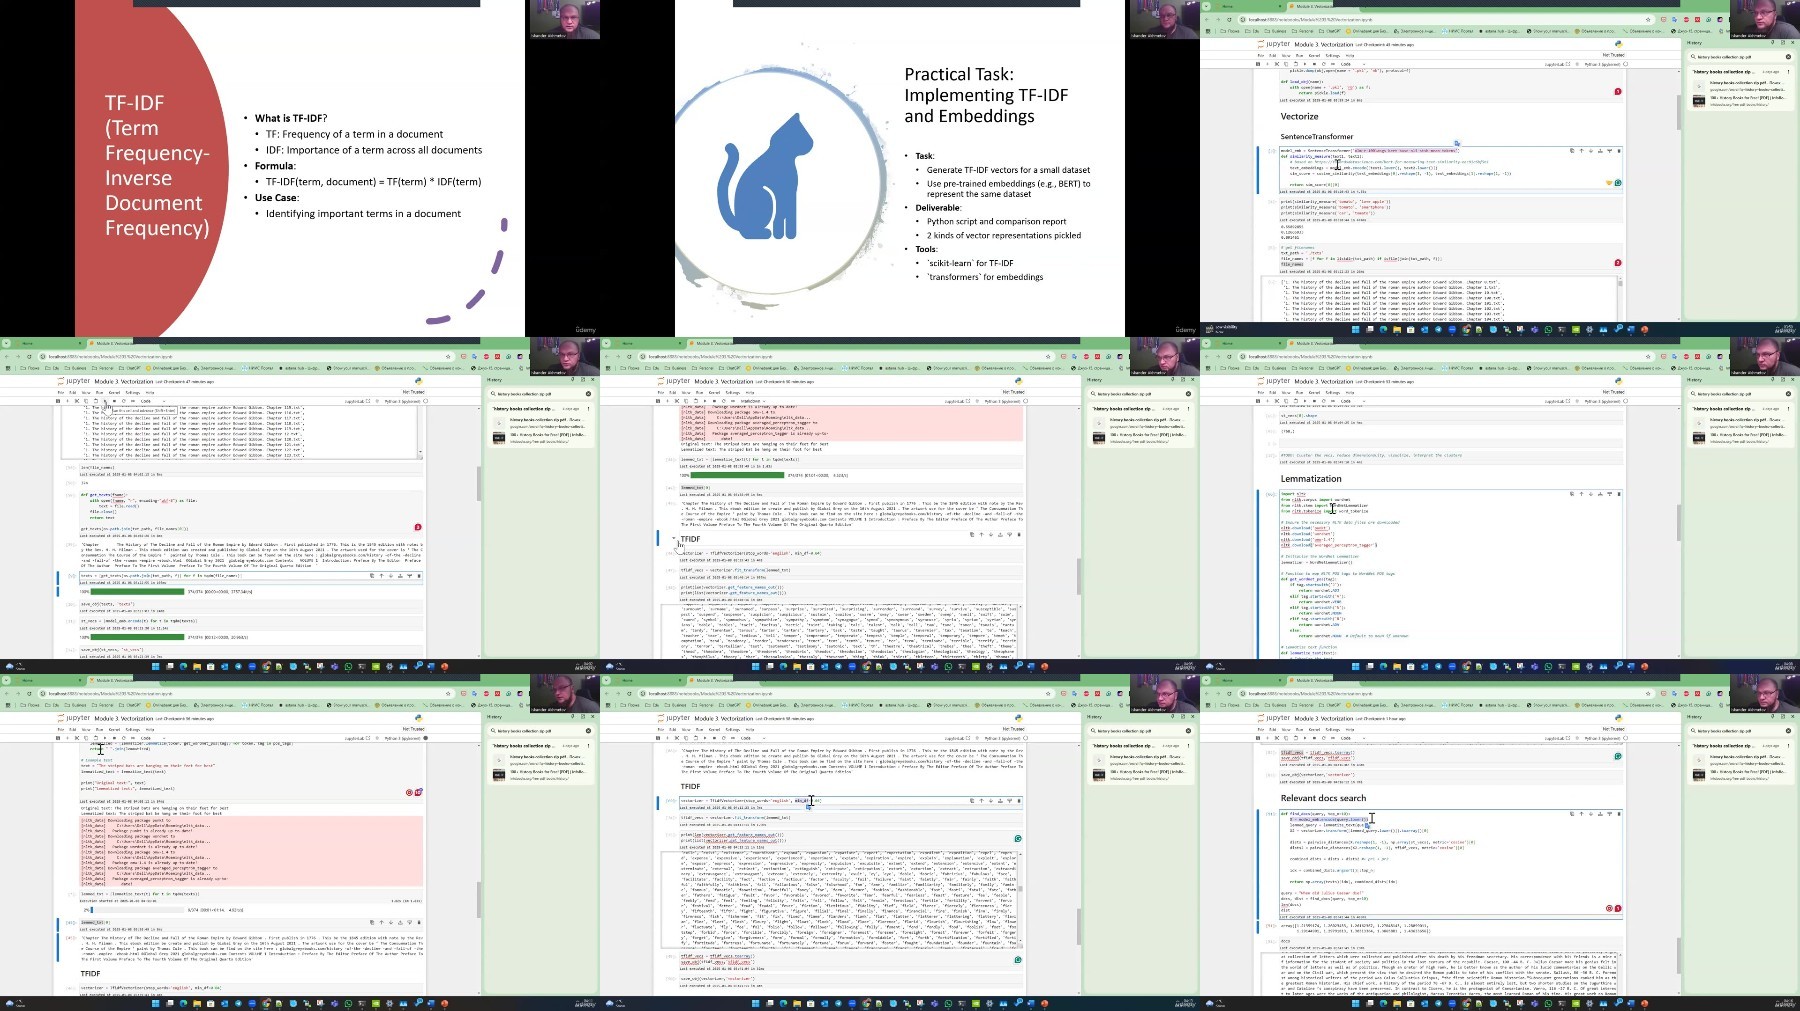This screenshot has width=1800, height=1011.
Task: Switch to the Home browser tab in Vectorize frame
Action: 1227,6
